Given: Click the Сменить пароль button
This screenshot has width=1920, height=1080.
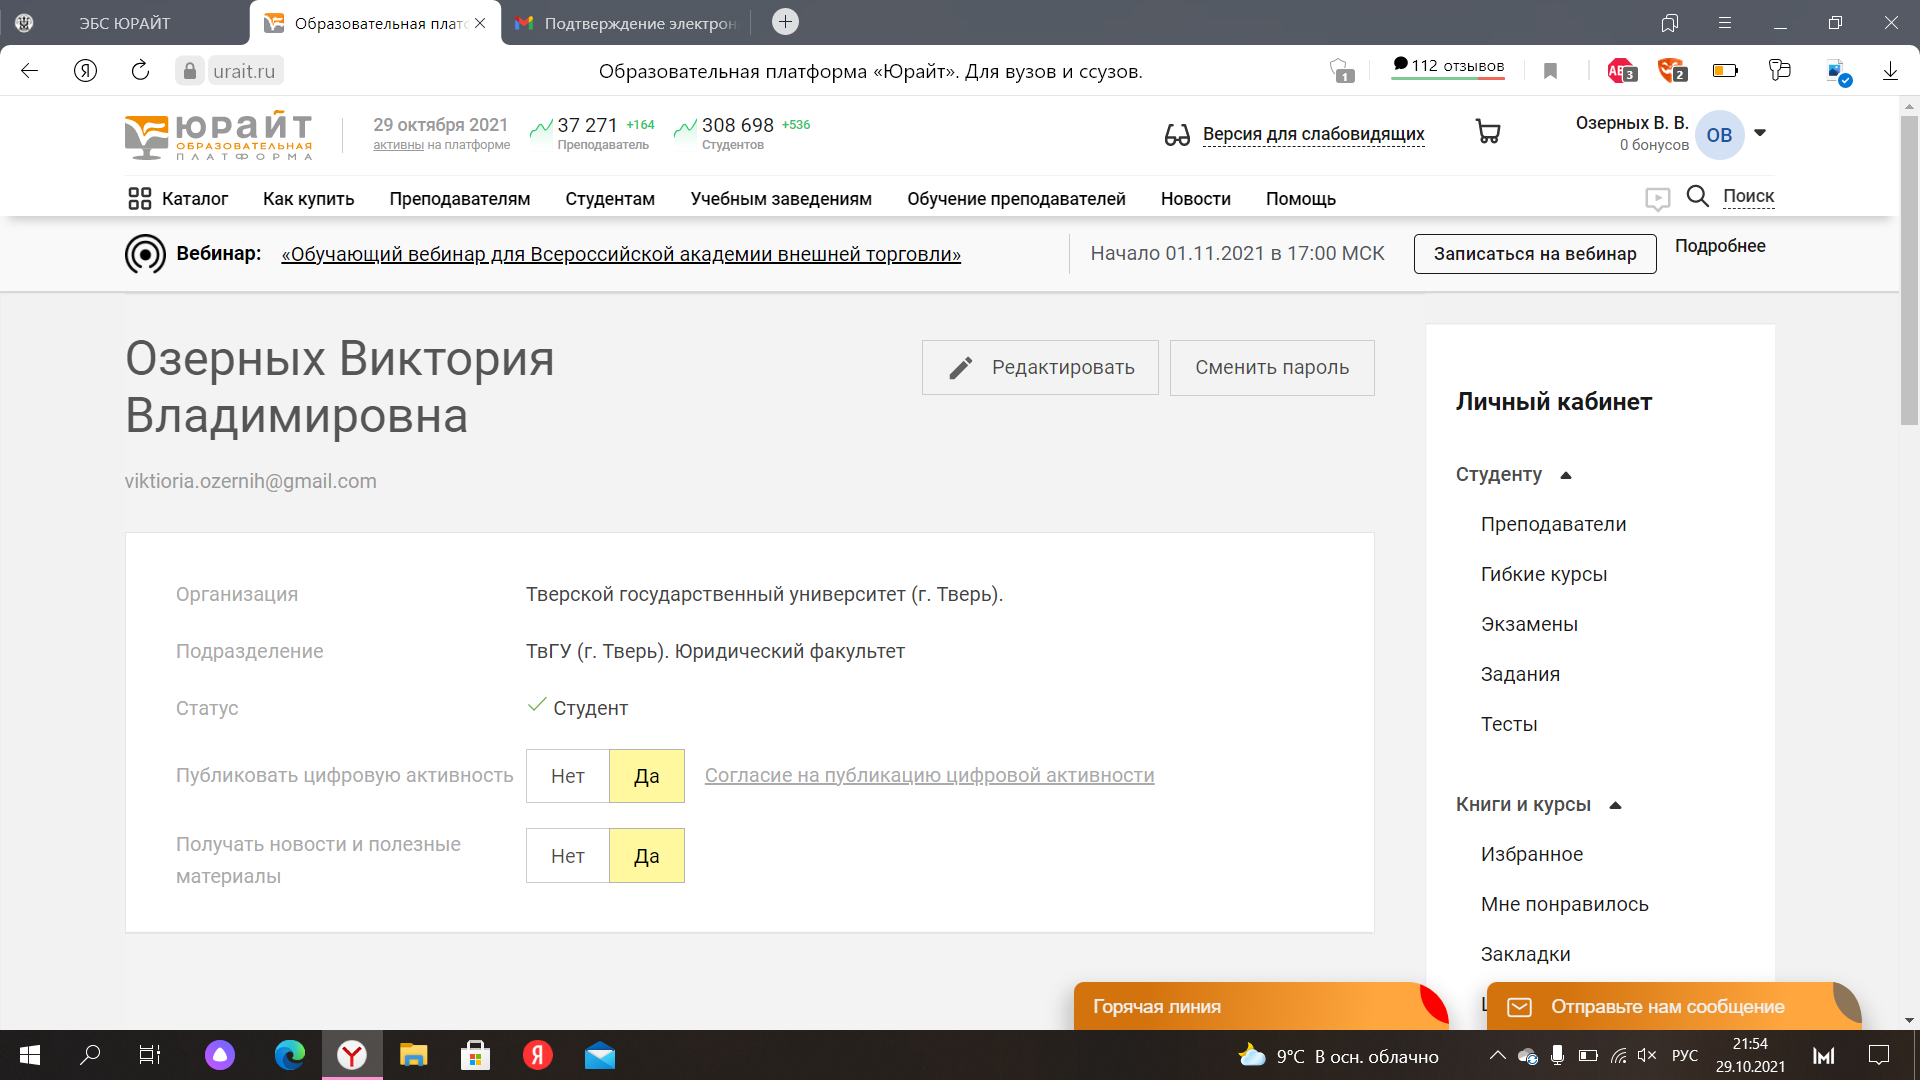Looking at the screenshot, I should (1272, 368).
